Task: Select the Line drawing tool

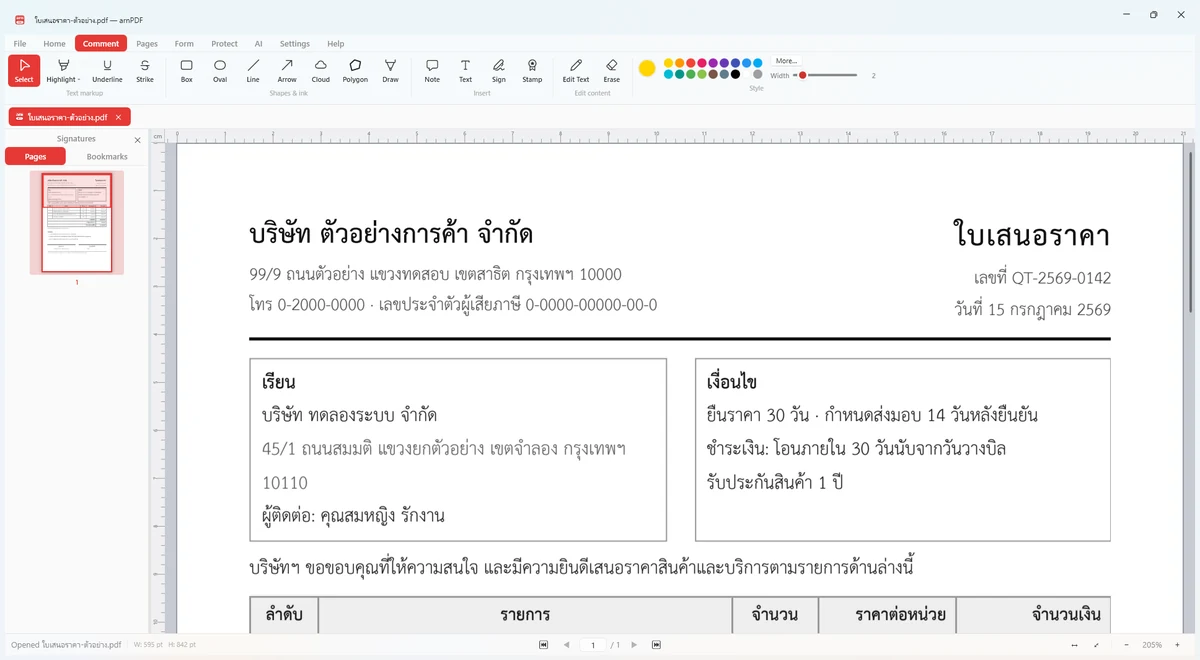Action: (253, 70)
